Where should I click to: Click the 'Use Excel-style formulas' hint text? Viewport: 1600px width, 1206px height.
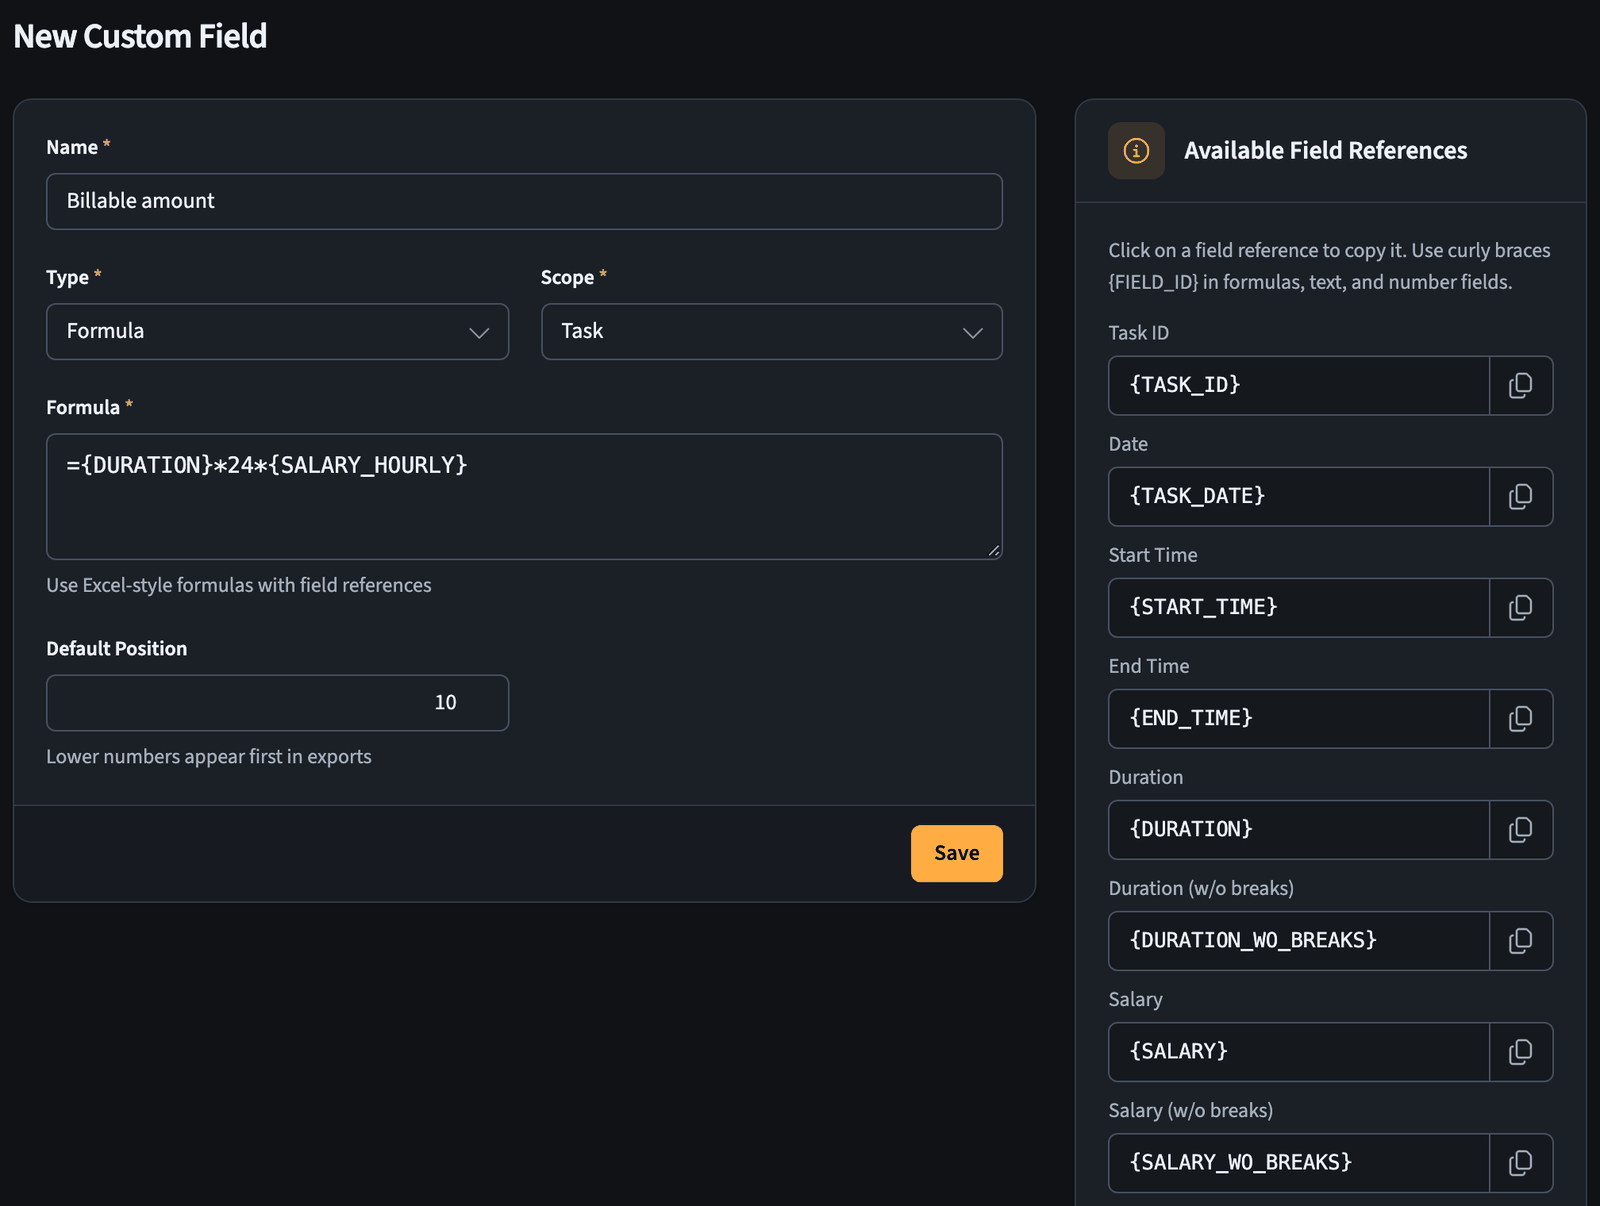point(239,585)
